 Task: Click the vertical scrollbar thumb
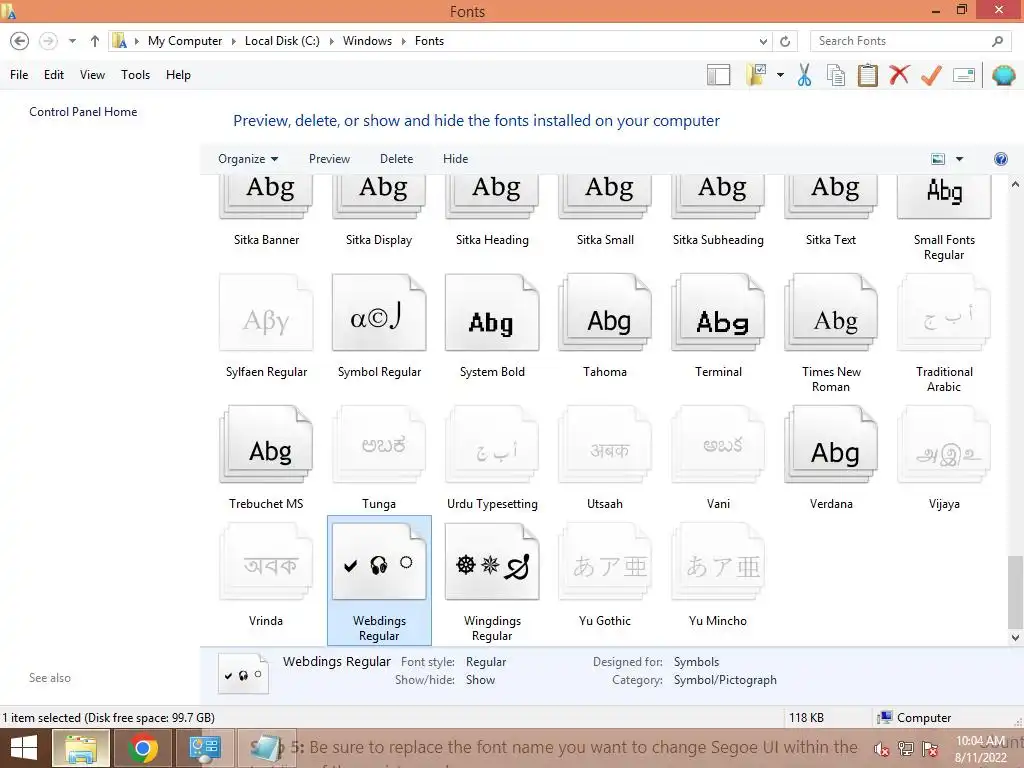point(1015,592)
